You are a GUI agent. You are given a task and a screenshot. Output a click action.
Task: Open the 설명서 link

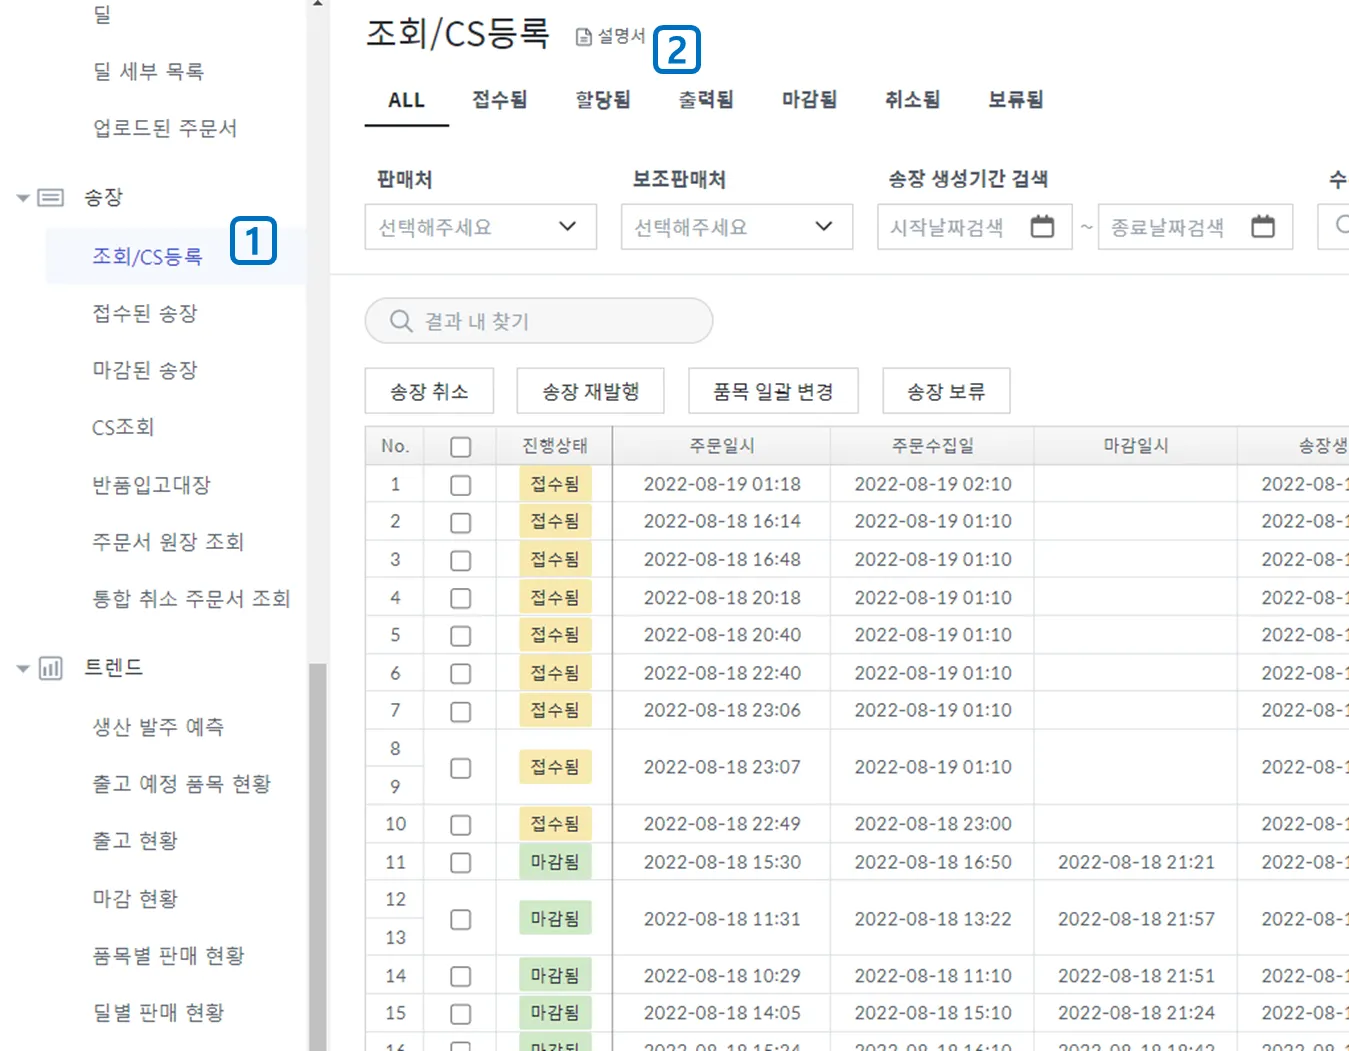(612, 36)
